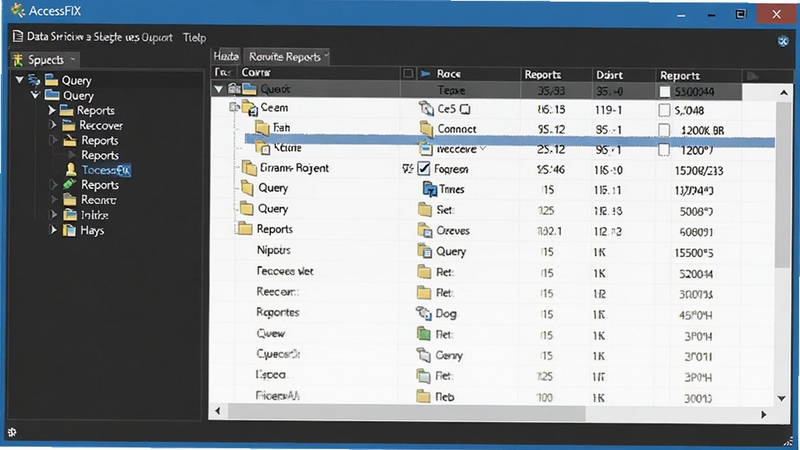
Task: Click the Ce5 table icon in Race column
Action: 426,108
